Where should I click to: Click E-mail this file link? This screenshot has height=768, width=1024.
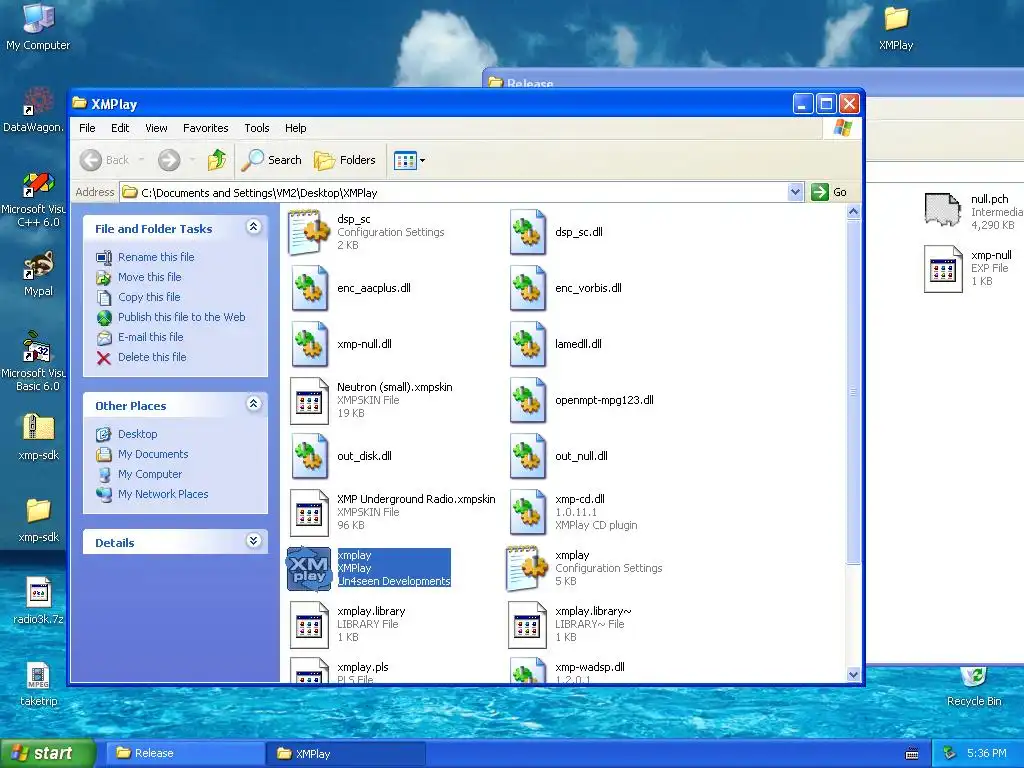[x=150, y=338]
